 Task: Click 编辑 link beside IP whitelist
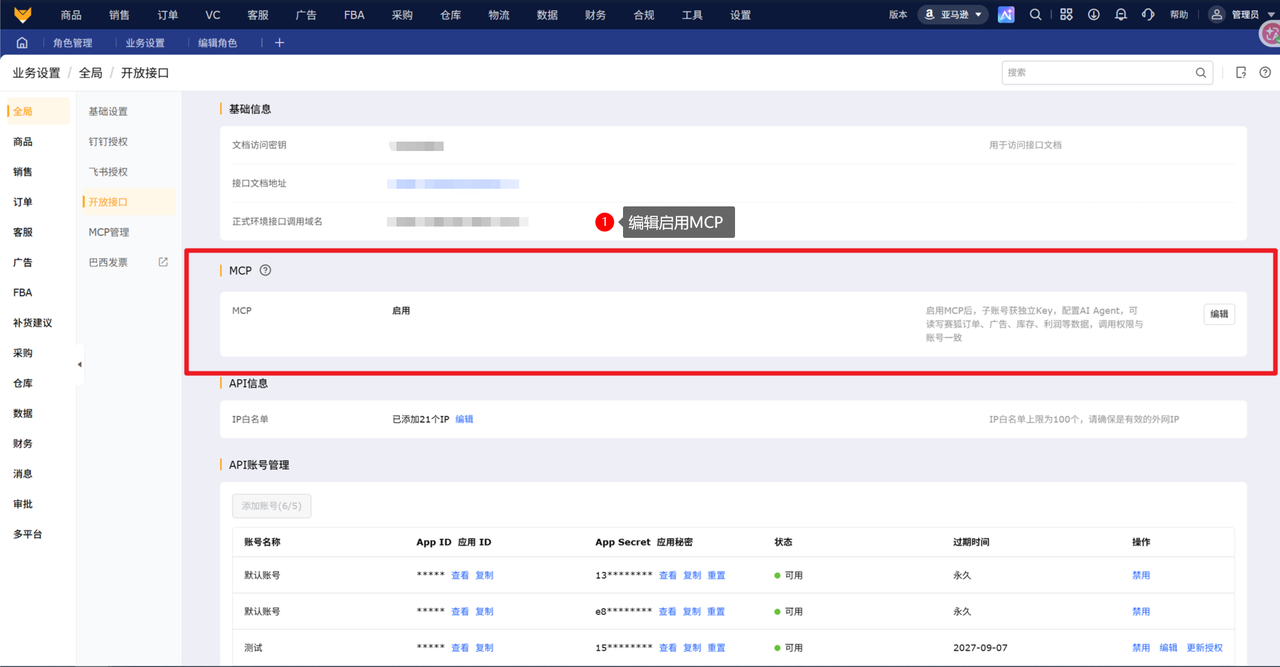coord(464,419)
